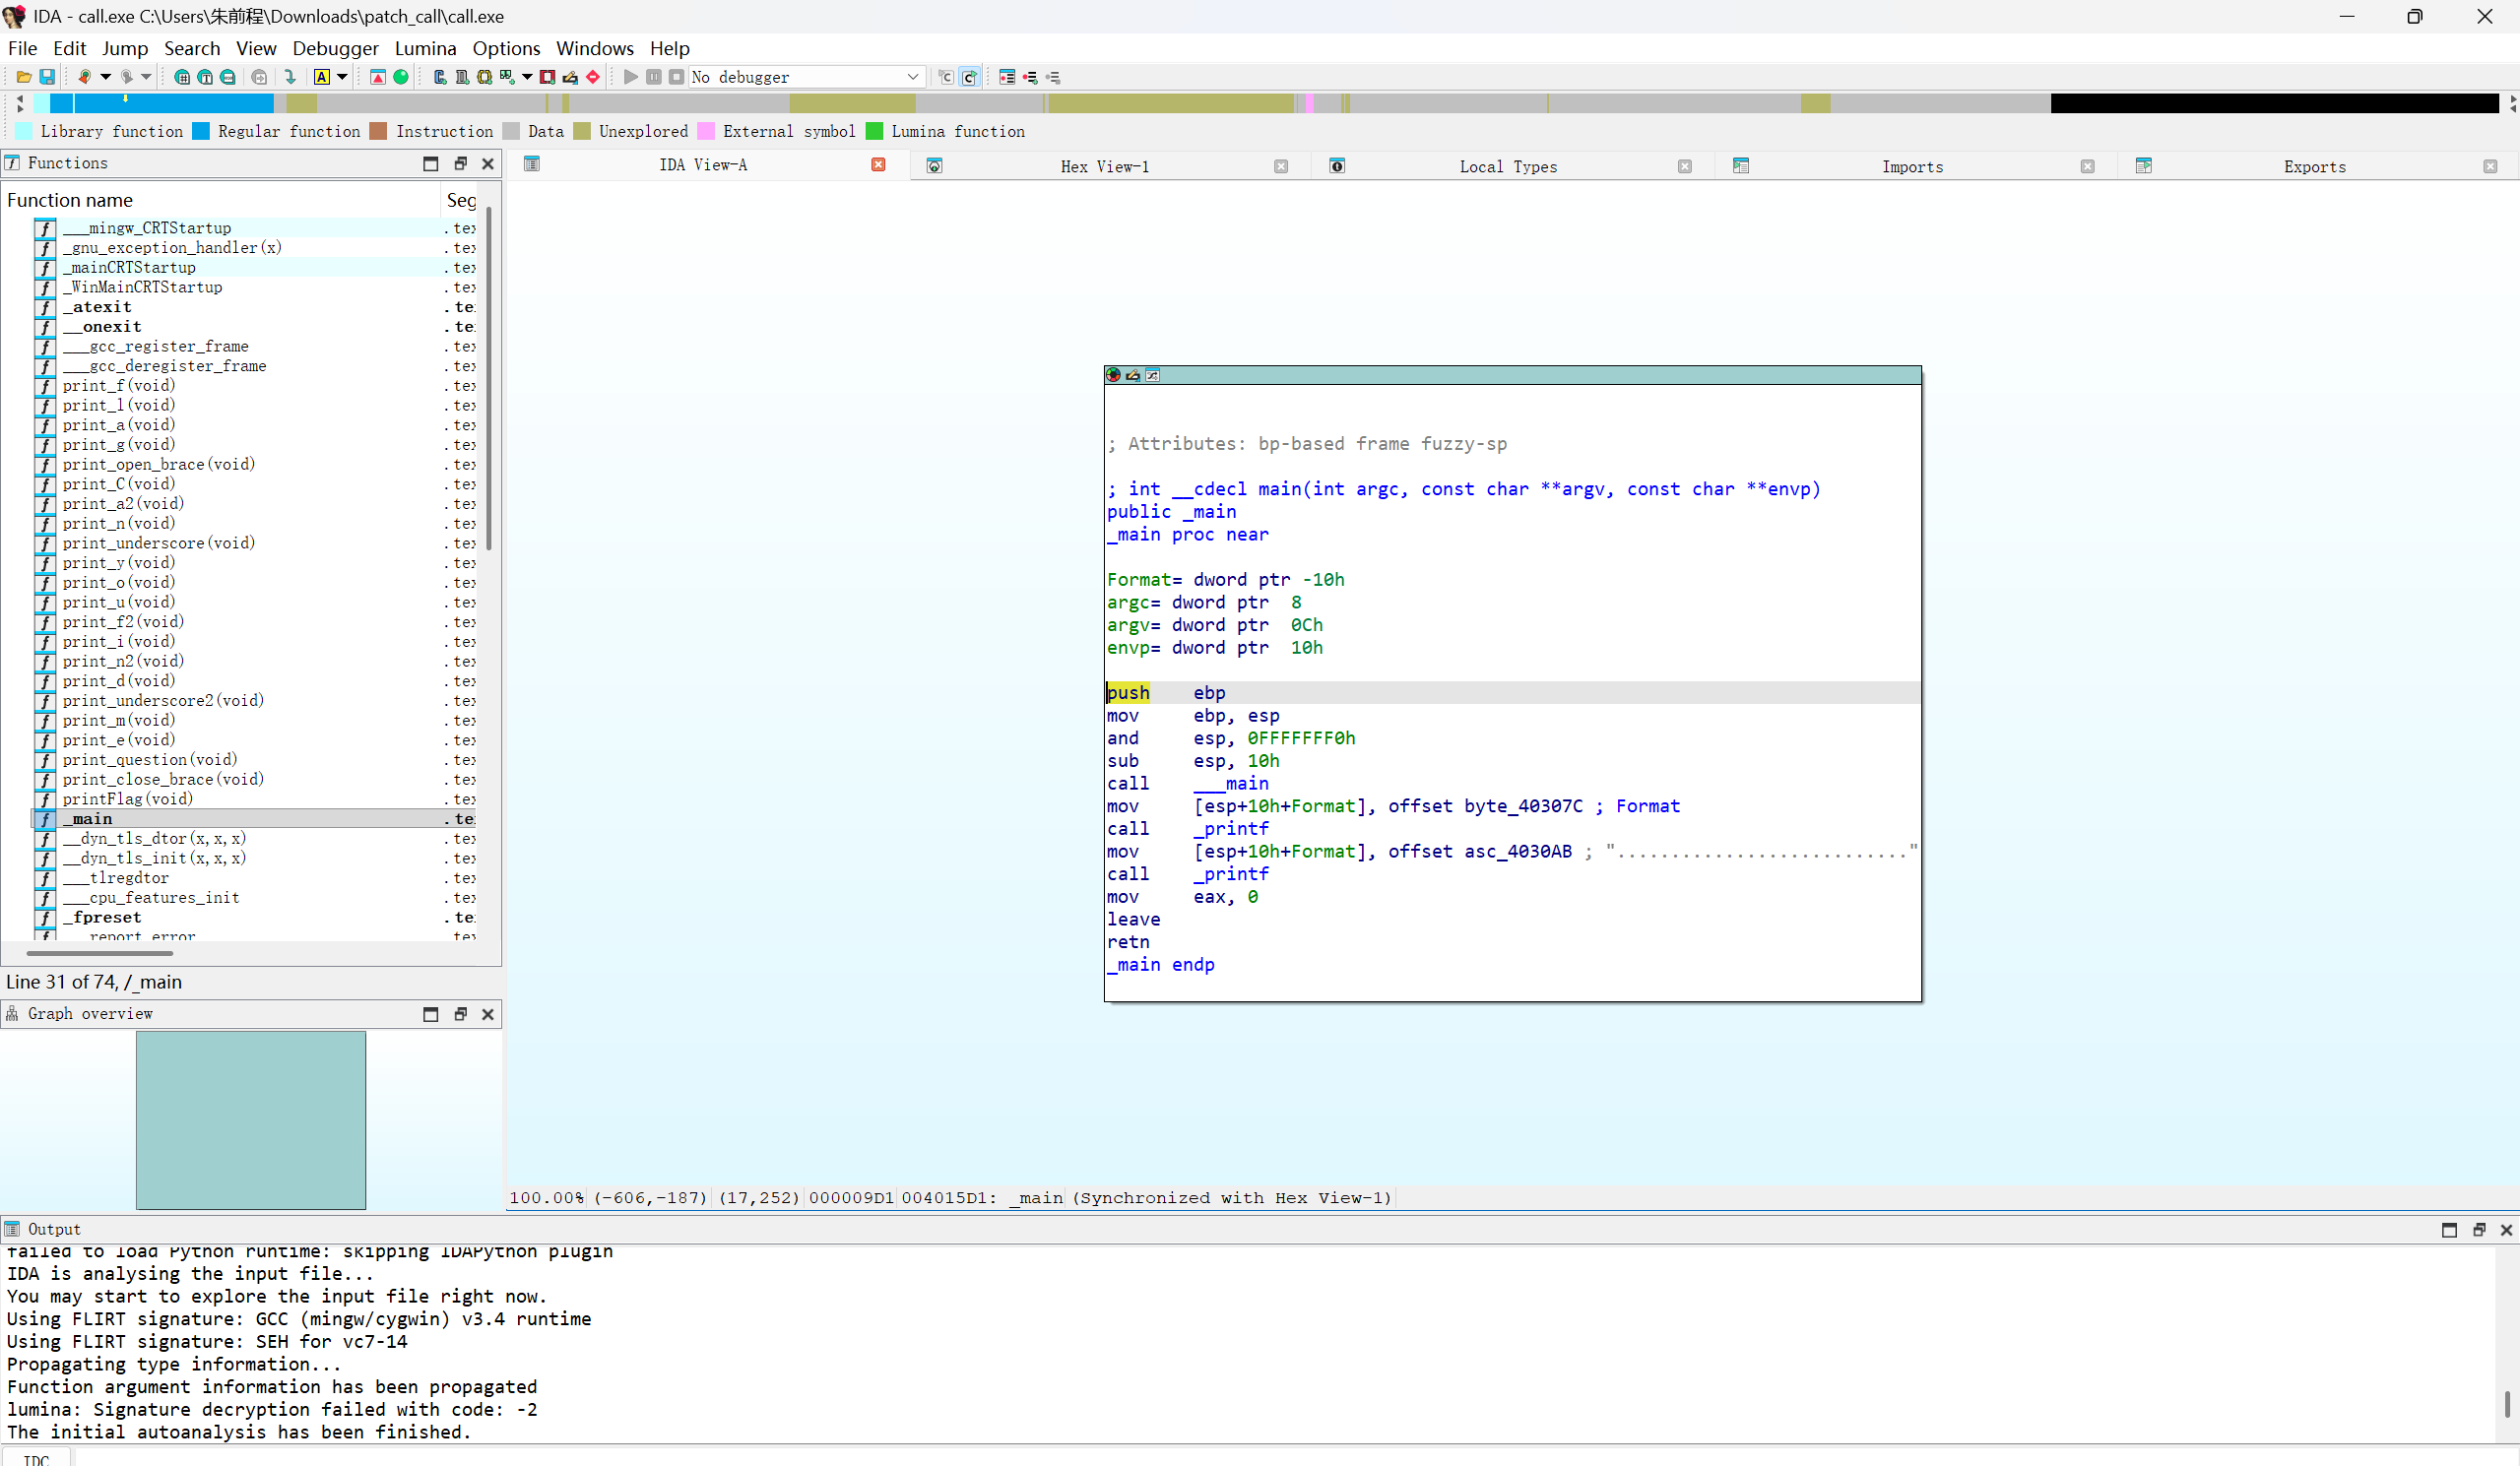Screen dimensions: 2520x1466
Task: Open the Debugger menu
Action: tap(335, 48)
